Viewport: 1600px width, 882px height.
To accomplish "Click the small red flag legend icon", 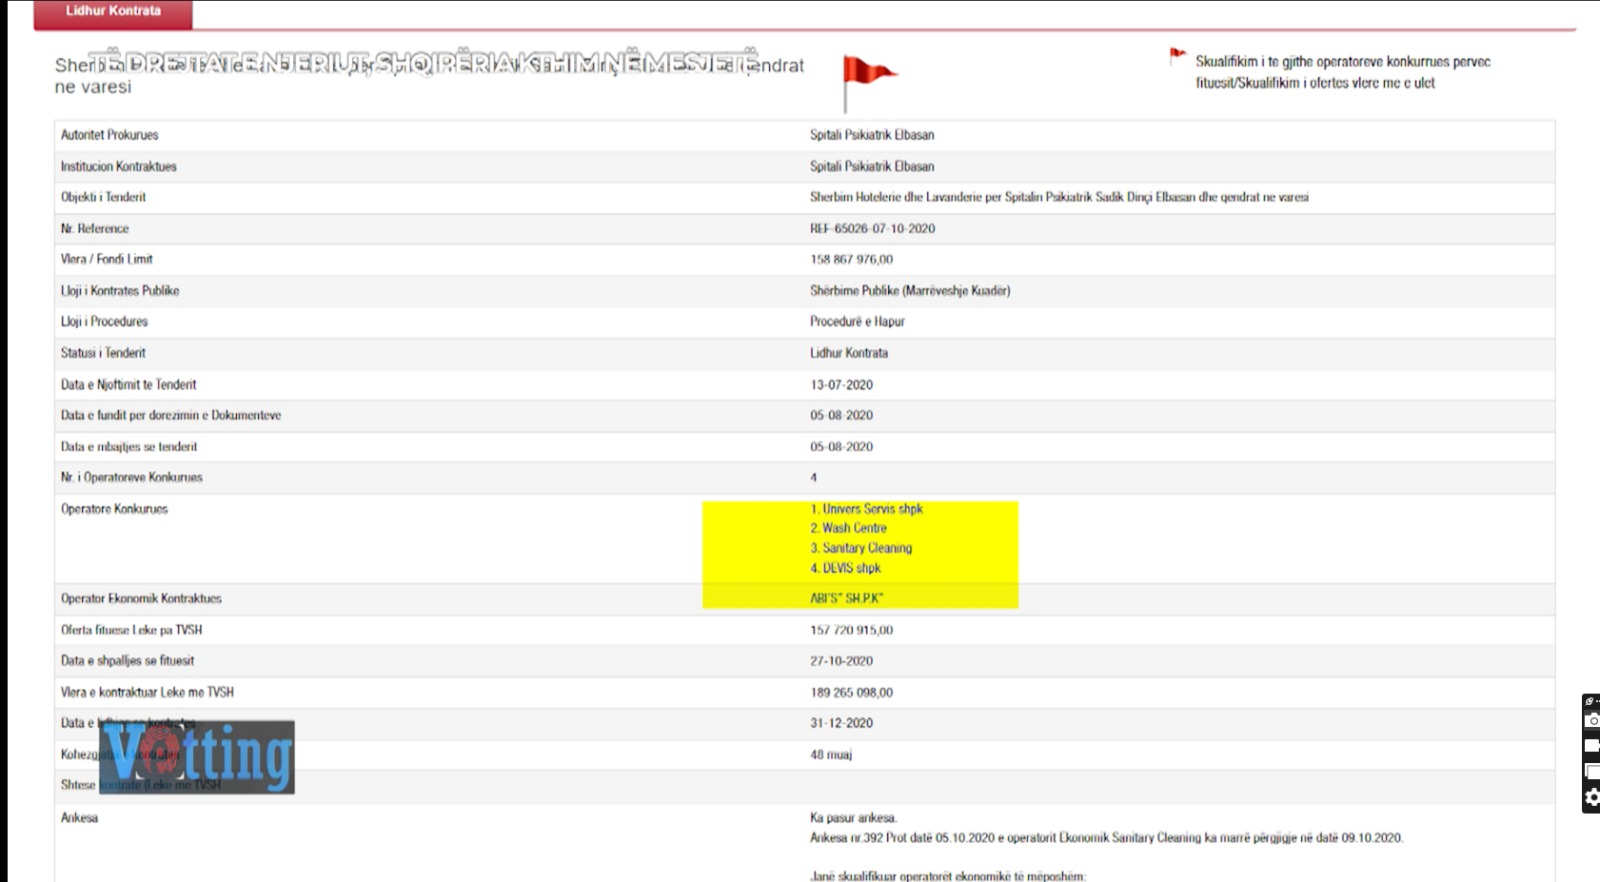I will pyautogui.click(x=1177, y=56).
